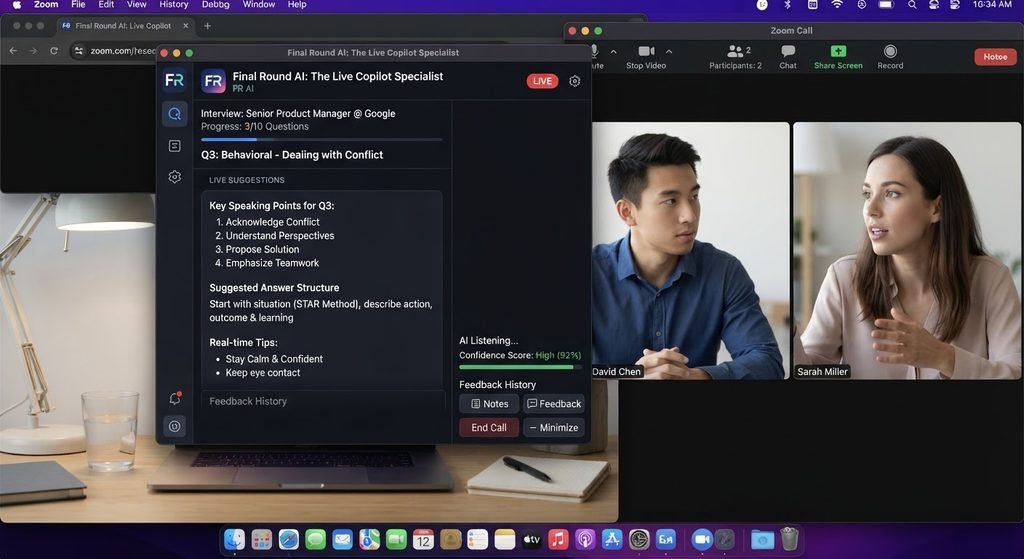Toggle the mute microphone button in Zoom Call
Viewport: 1024px width, 559px height.
pyautogui.click(x=596, y=57)
